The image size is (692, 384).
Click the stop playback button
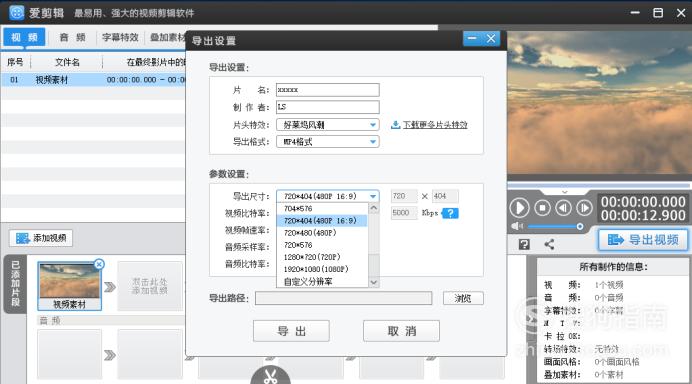[542, 208]
